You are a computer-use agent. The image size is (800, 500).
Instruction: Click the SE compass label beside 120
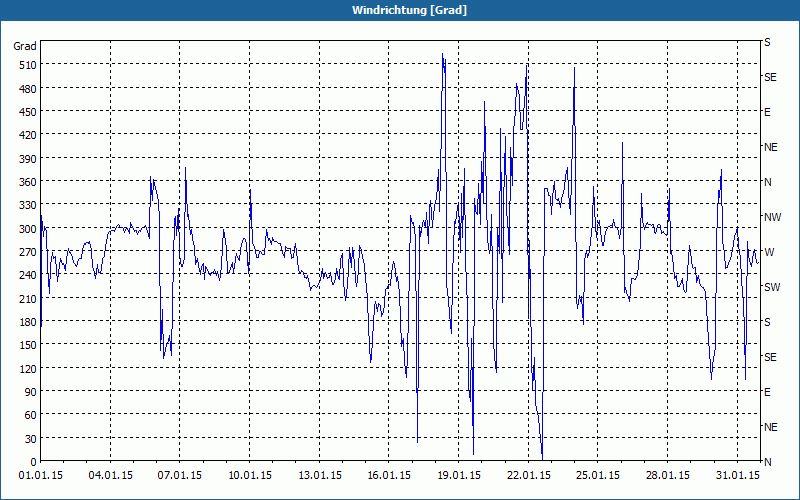[x=770, y=357]
